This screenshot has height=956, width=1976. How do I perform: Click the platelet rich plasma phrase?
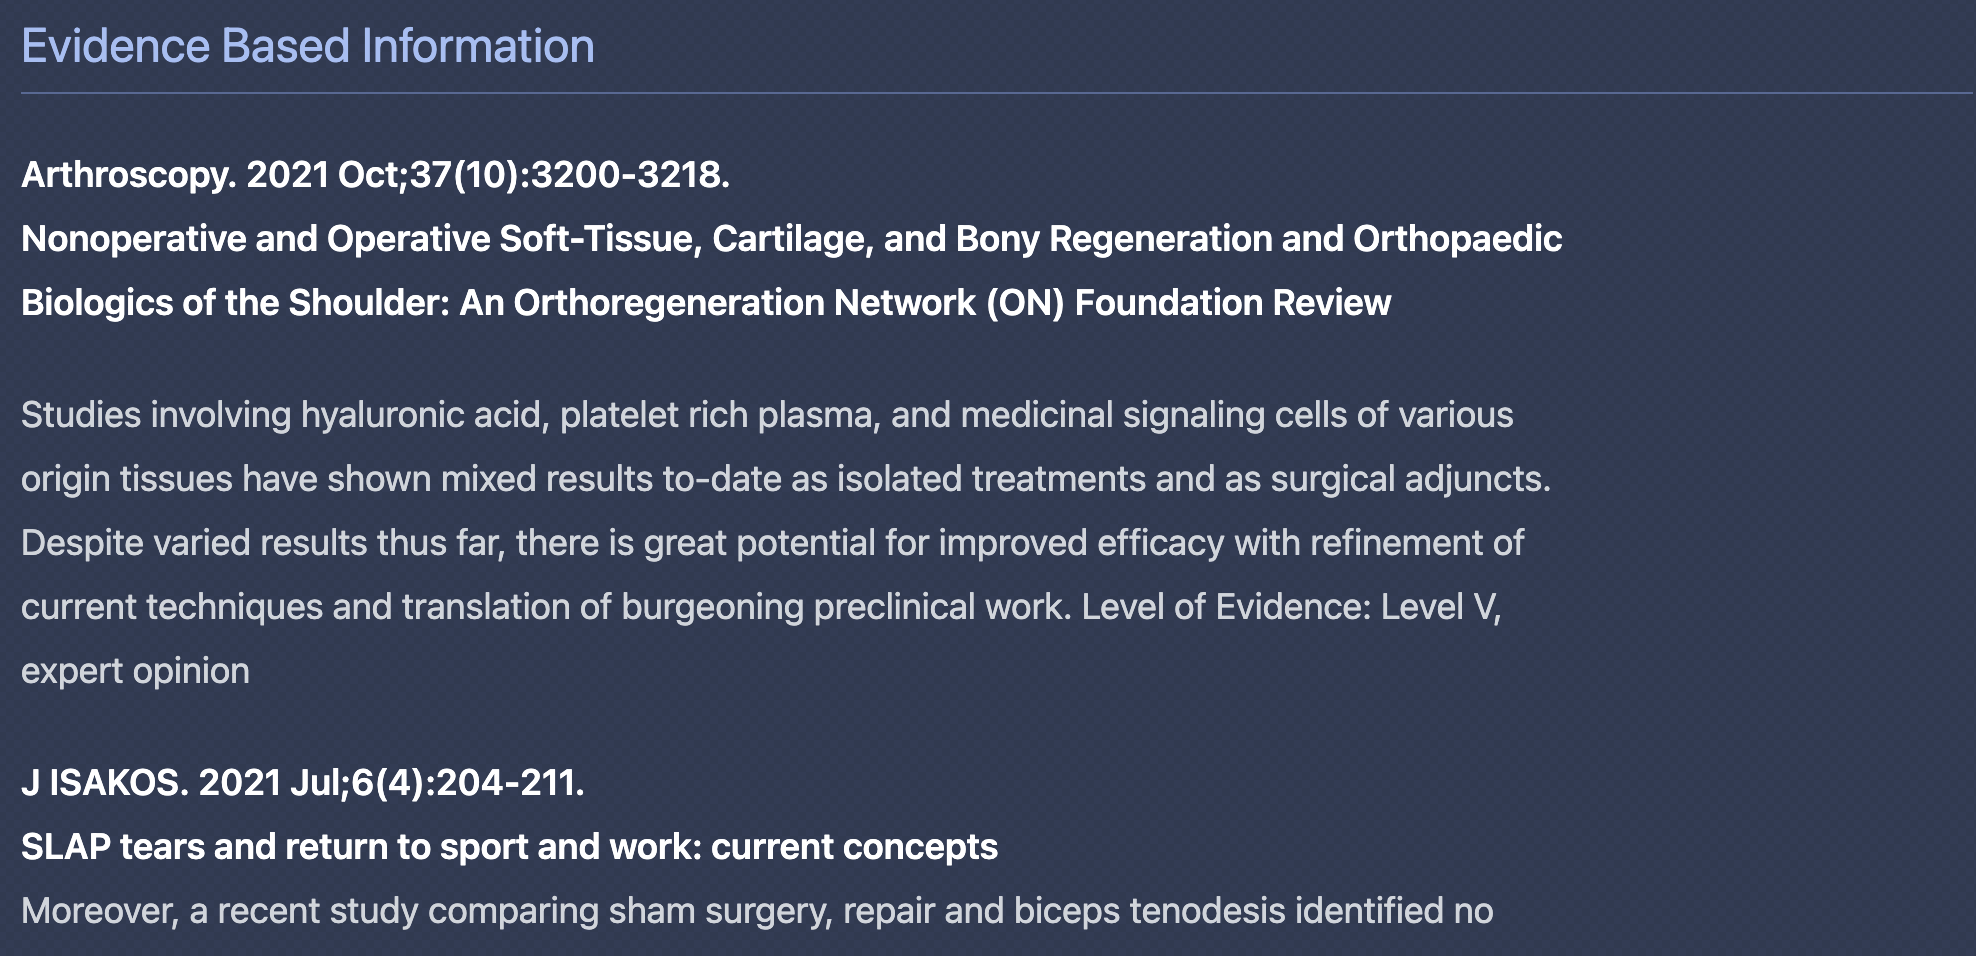click(x=719, y=415)
